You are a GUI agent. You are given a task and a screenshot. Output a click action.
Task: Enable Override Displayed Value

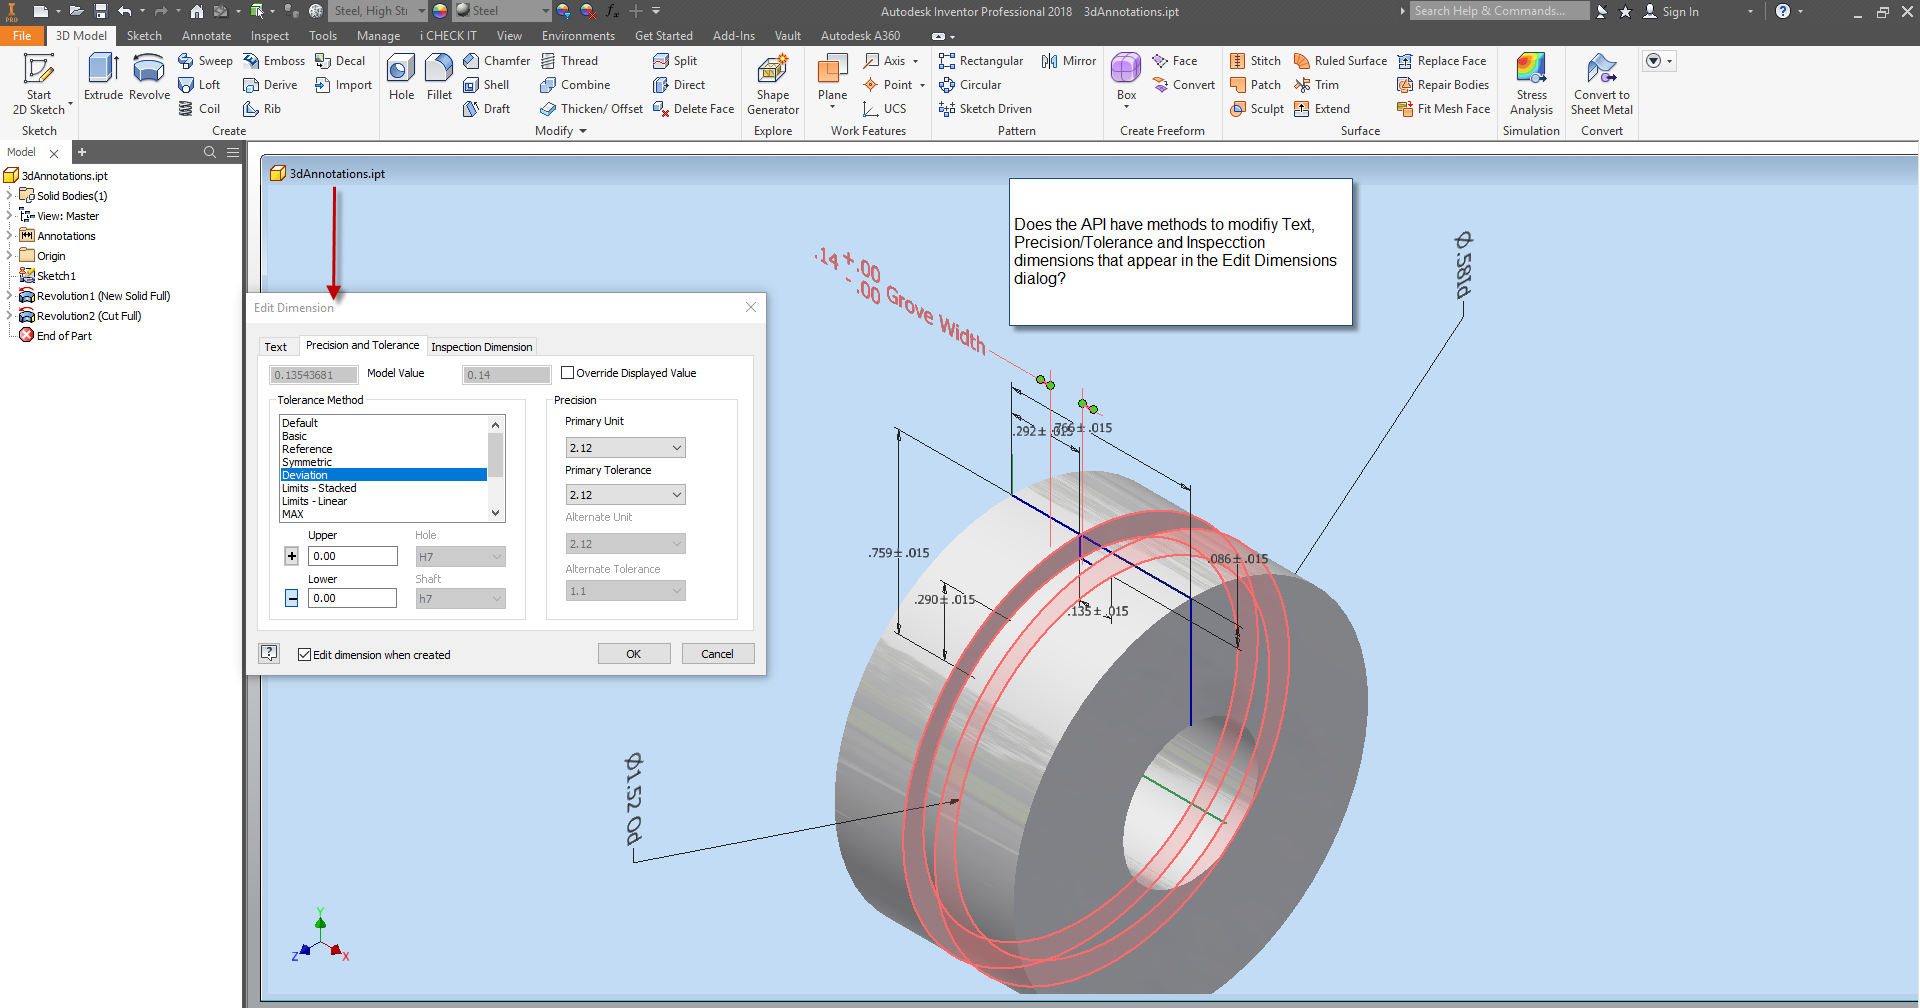(567, 372)
